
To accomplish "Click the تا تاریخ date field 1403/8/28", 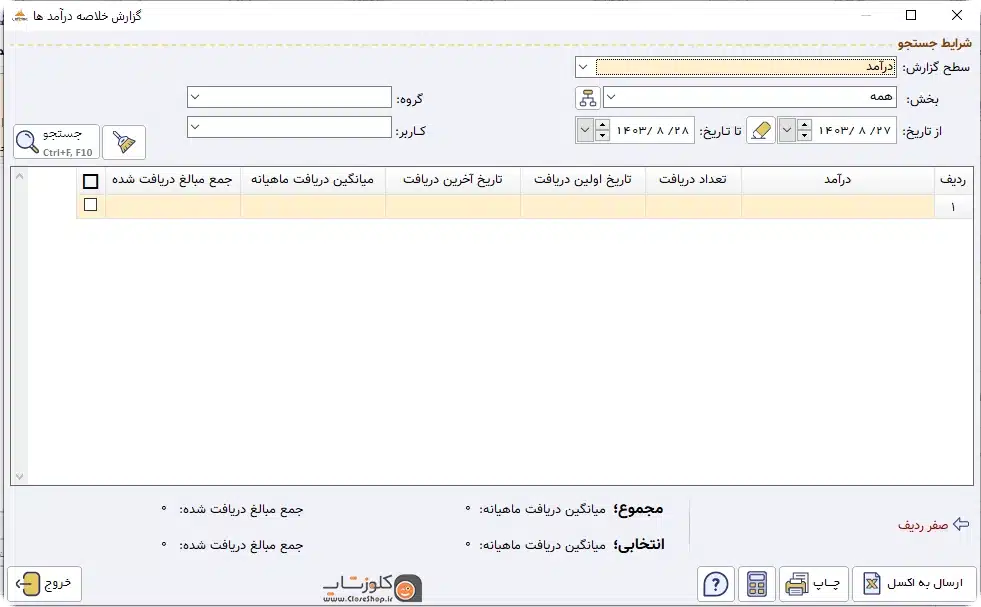I will point(652,130).
